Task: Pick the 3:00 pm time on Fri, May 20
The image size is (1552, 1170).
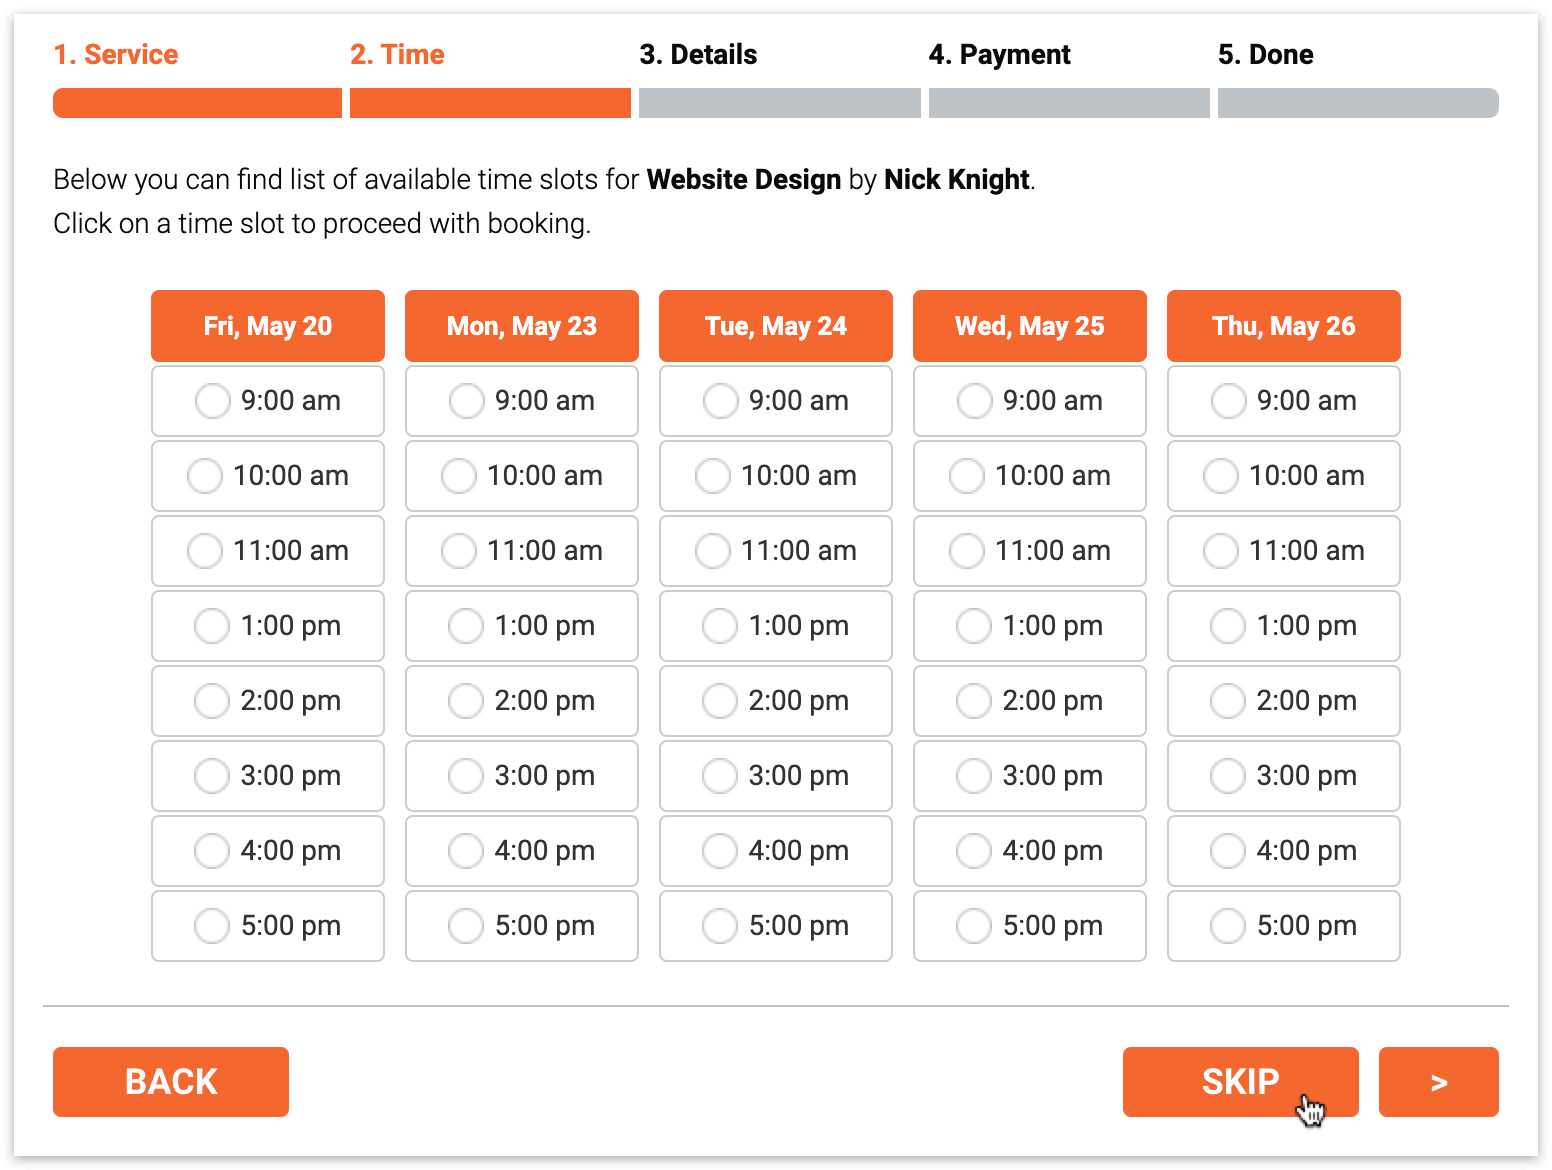Action: pyautogui.click(x=267, y=776)
